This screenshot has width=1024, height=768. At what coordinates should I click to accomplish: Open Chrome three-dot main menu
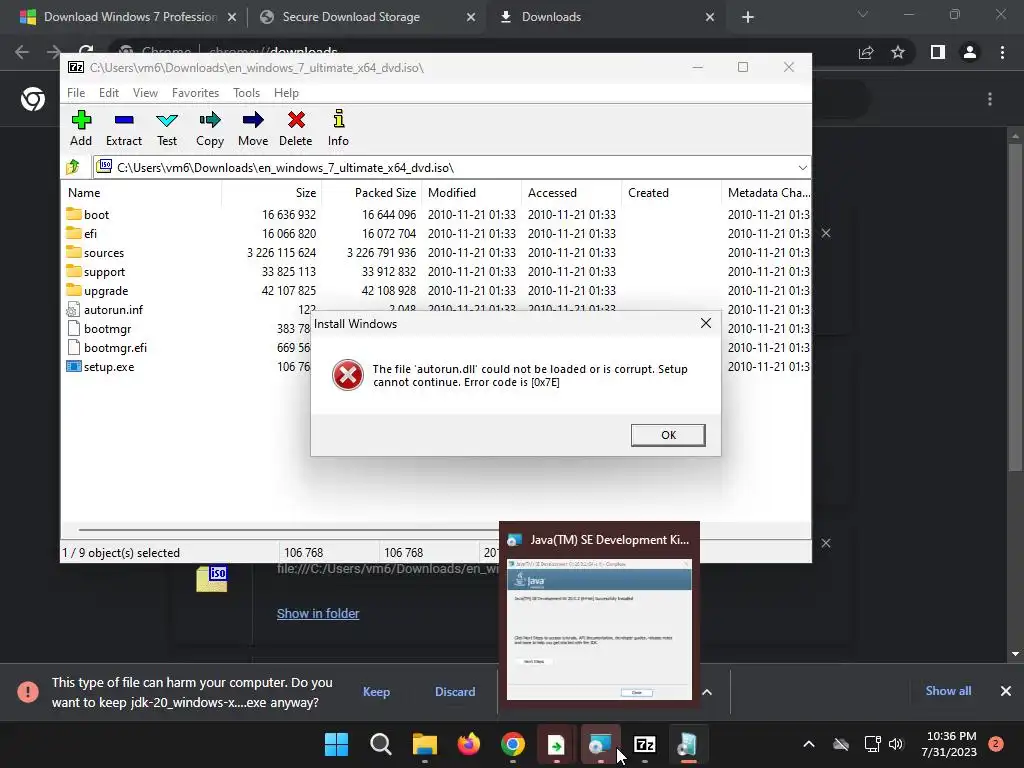[x=1002, y=52]
